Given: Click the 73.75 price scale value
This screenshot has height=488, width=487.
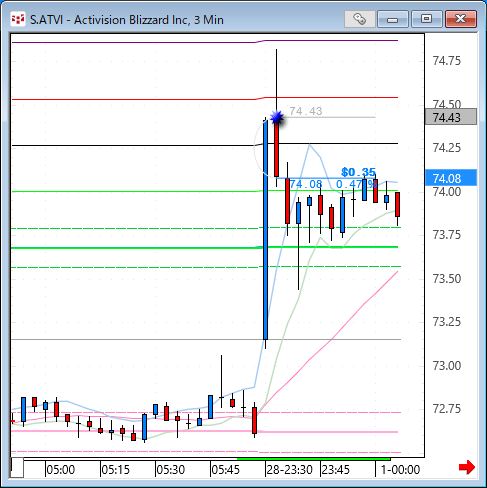Looking at the screenshot, I should tap(446, 235).
